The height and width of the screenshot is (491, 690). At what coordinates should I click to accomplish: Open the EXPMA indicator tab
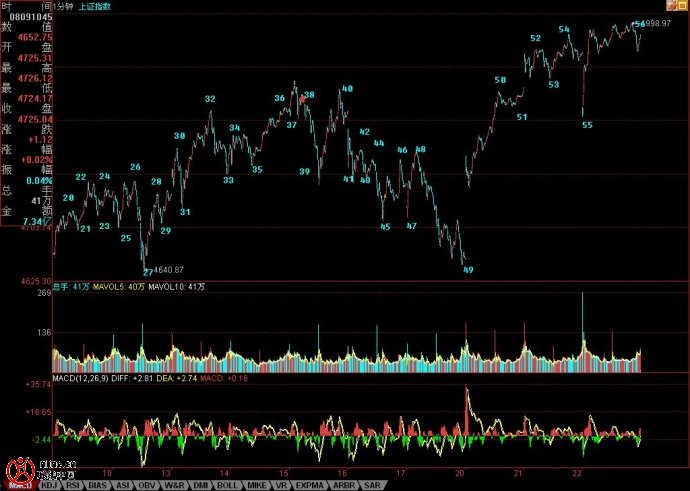point(309,484)
